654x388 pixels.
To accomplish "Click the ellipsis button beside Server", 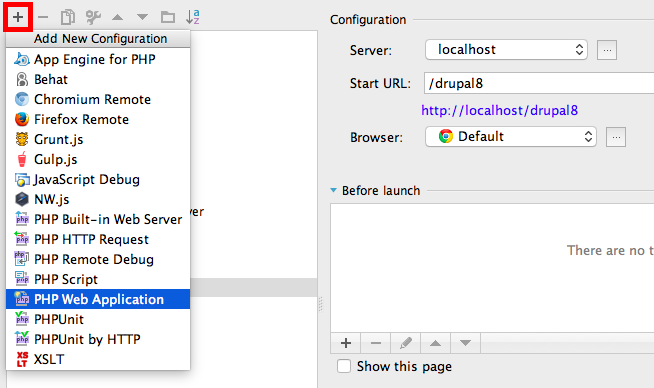I will click(607, 50).
